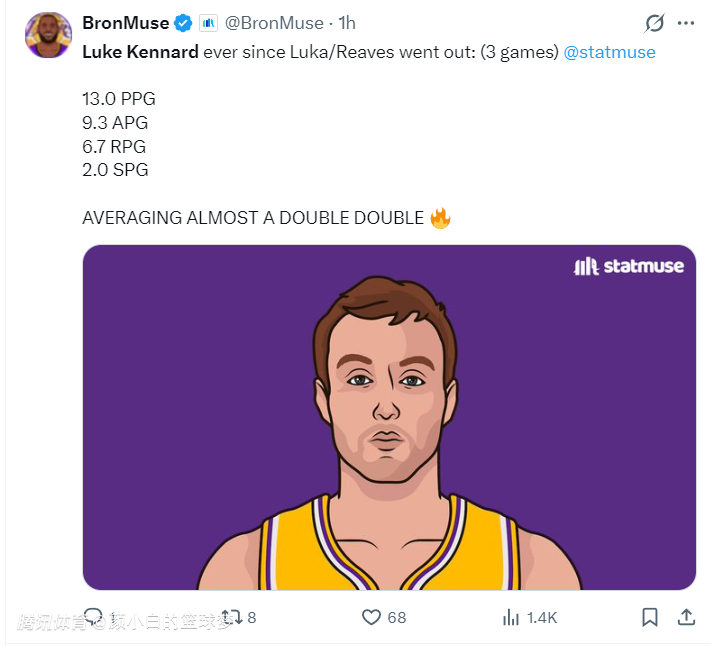Reply to the post using comment icon
The image size is (711, 646).
(94, 616)
